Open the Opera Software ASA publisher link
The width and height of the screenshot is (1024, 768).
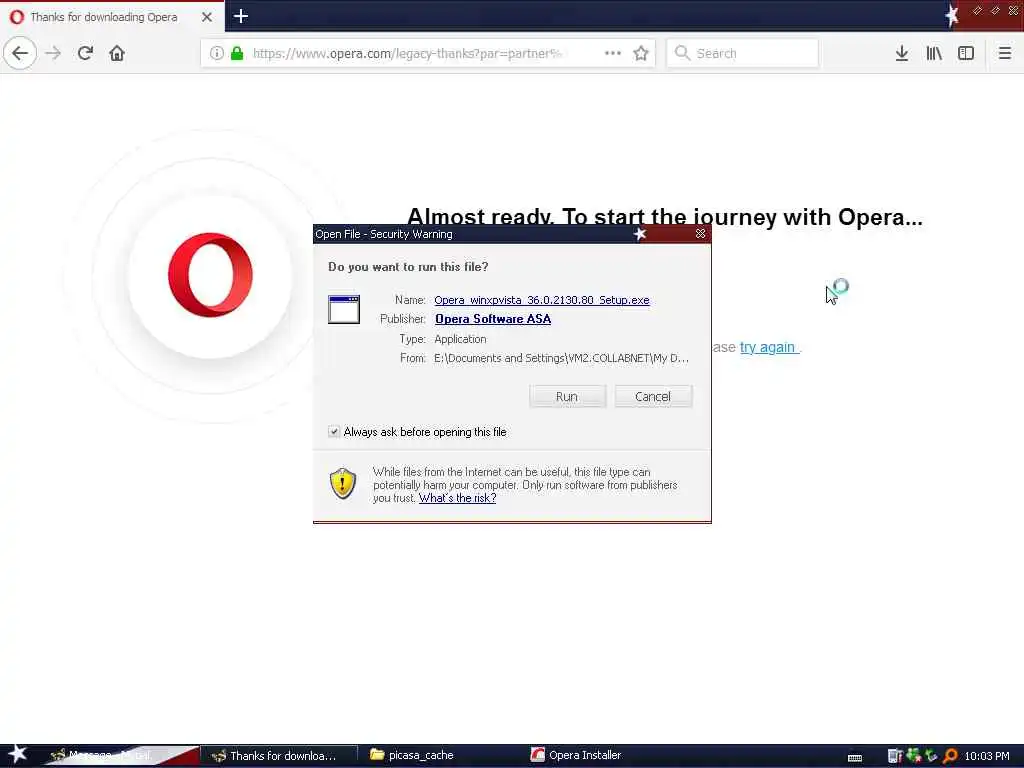[x=493, y=319]
